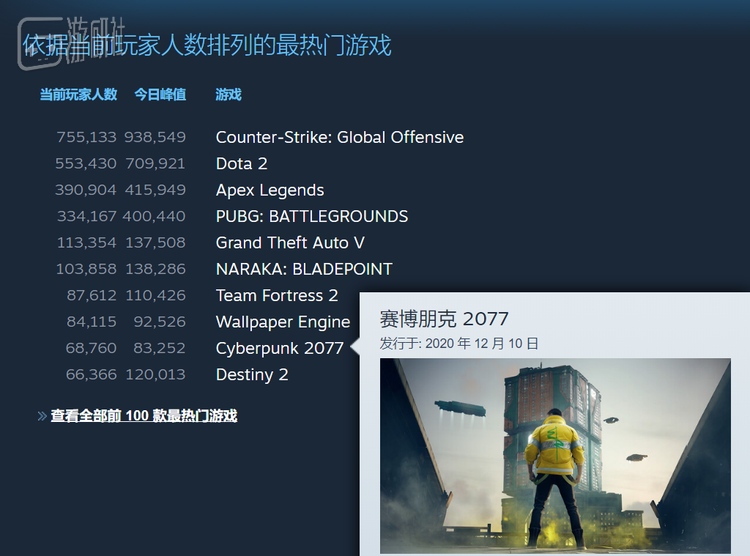Viewport: 750px width, 556px height.
Task: Open Wallpaper Engine entry
Action: pyautogui.click(x=283, y=322)
